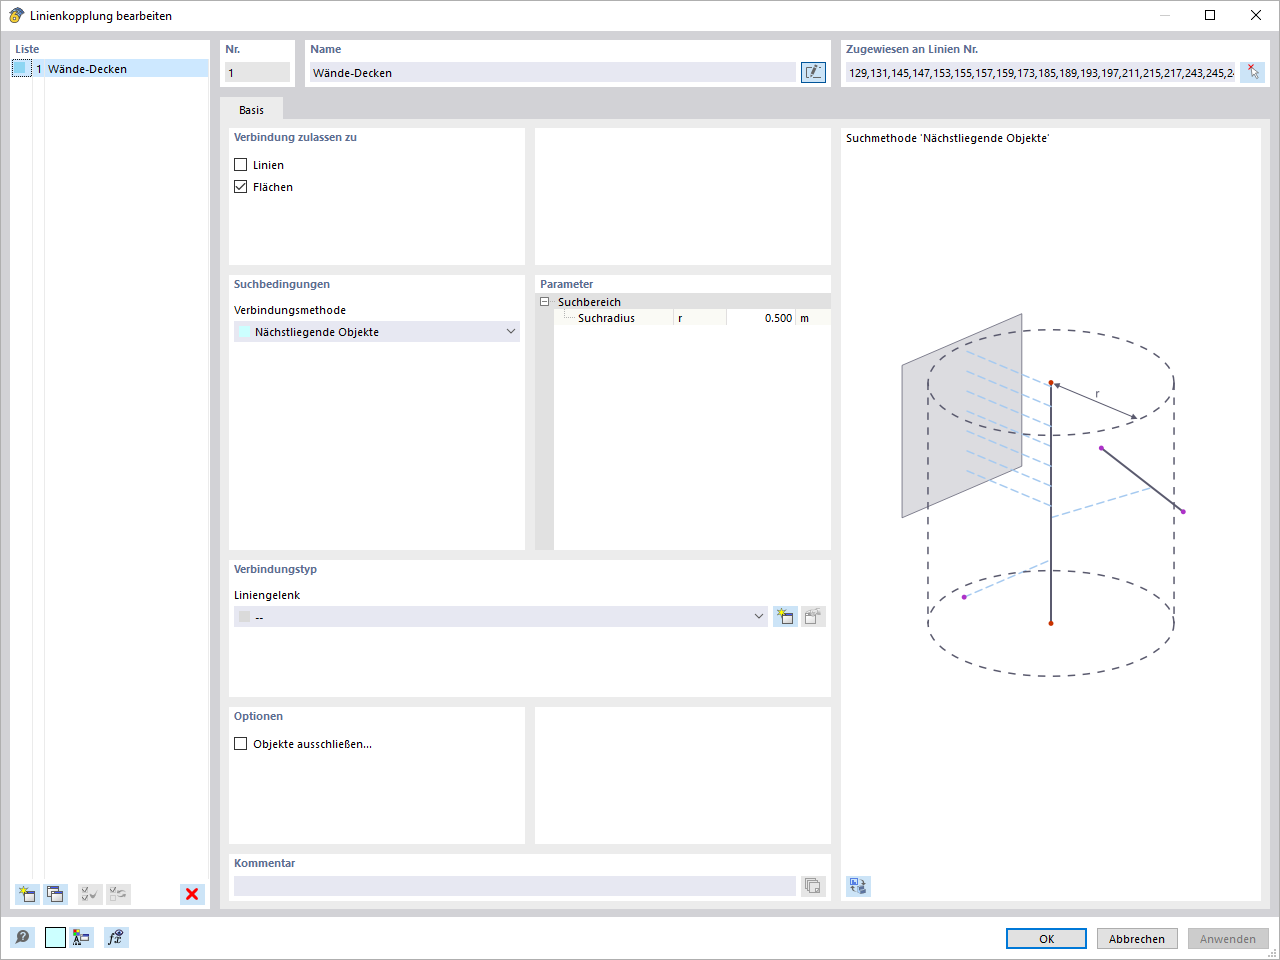
Task: Maximize the Linienkopplung bearbeiten window
Action: click(x=1210, y=15)
